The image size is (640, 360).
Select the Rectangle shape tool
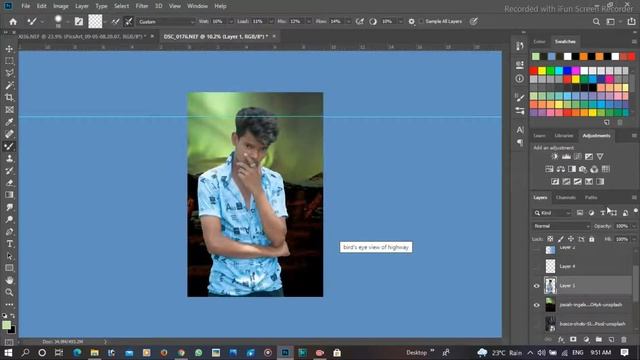click(9, 268)
